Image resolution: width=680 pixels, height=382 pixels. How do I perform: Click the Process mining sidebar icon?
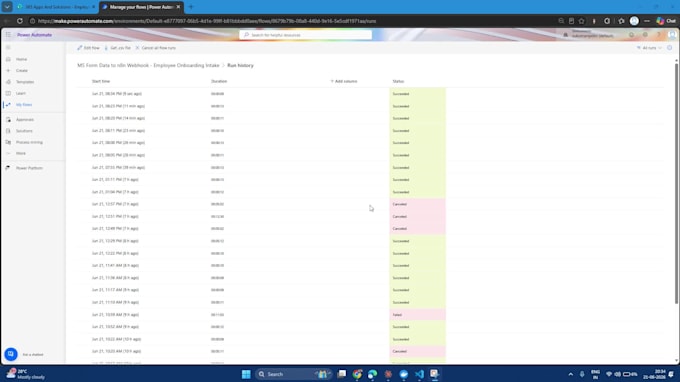point(8,142)
